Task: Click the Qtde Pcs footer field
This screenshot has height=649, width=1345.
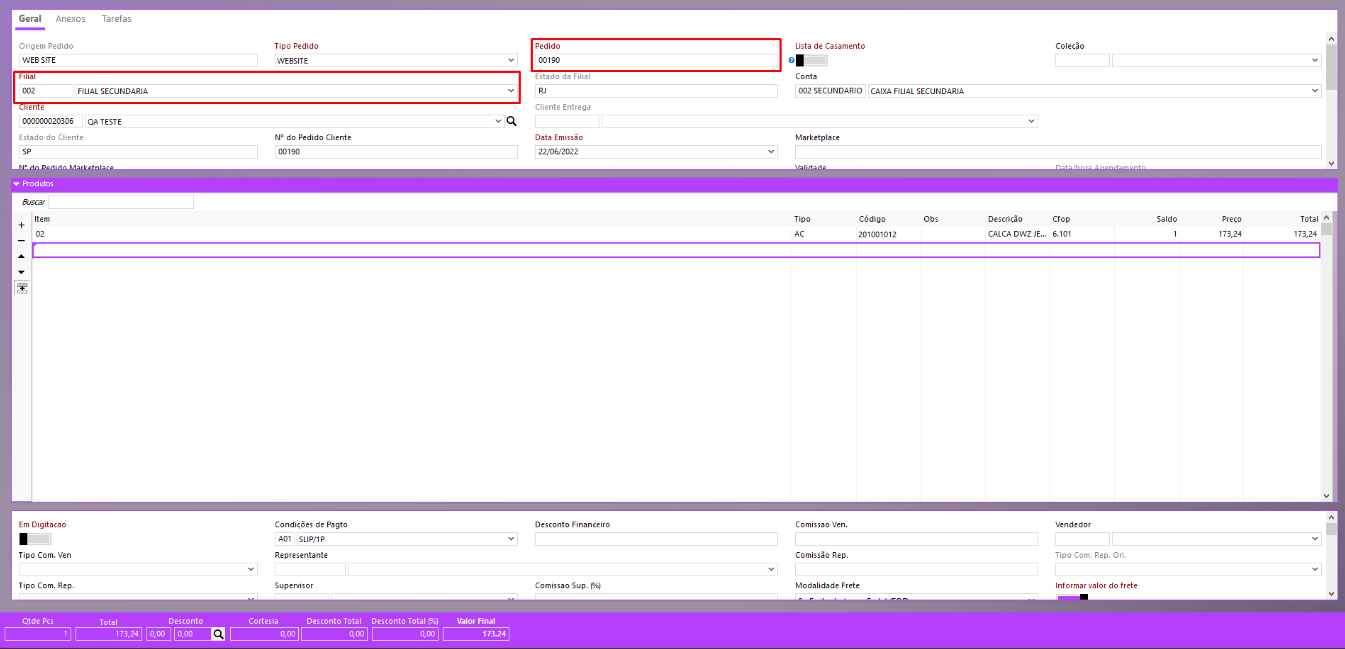Action: coord(38,634)
